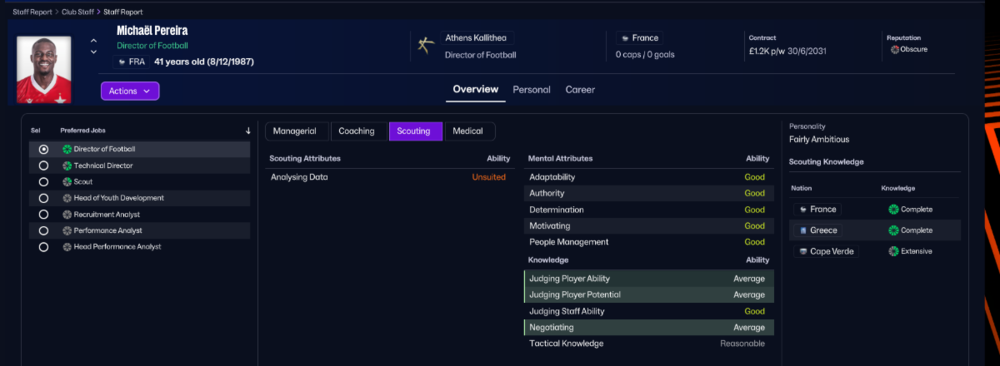Open the France scouting knowledge nation
1000x366 pixels.
(x=818, y=209)
